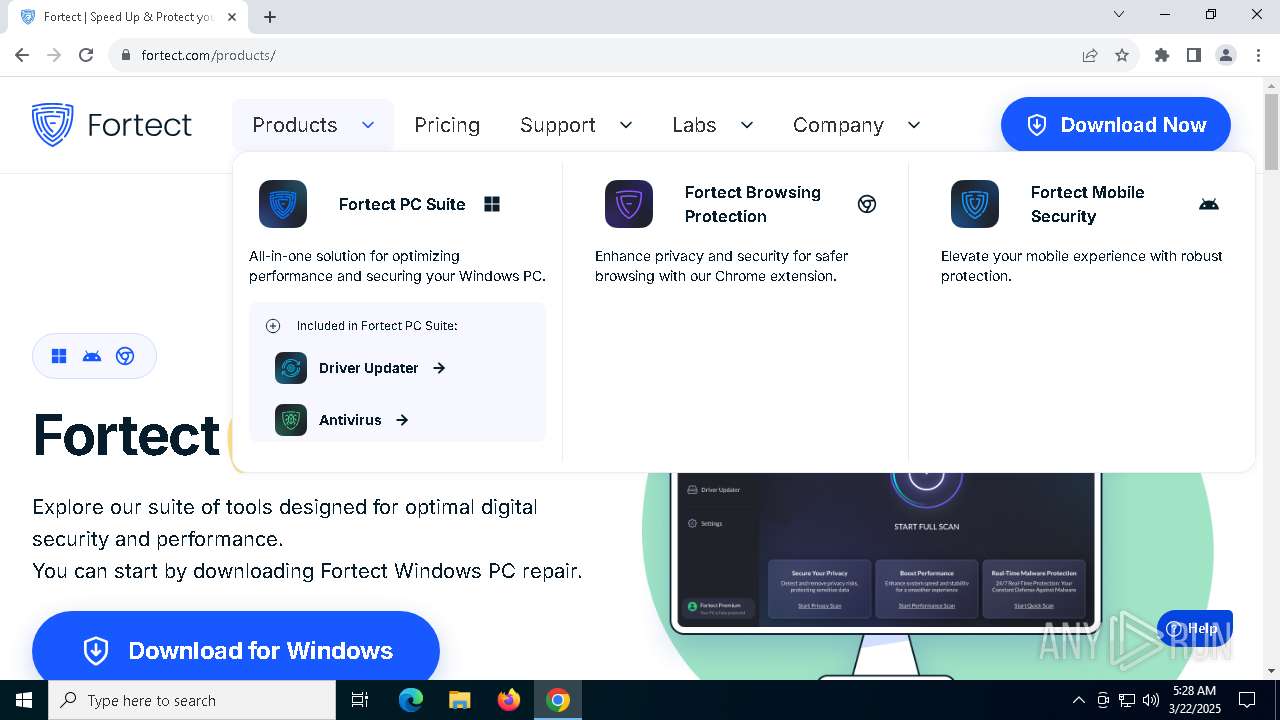This screenshot has width=1280, height=720.
Task: Open Microsoft Edge from the taskbar
Action: pos(411,700)
